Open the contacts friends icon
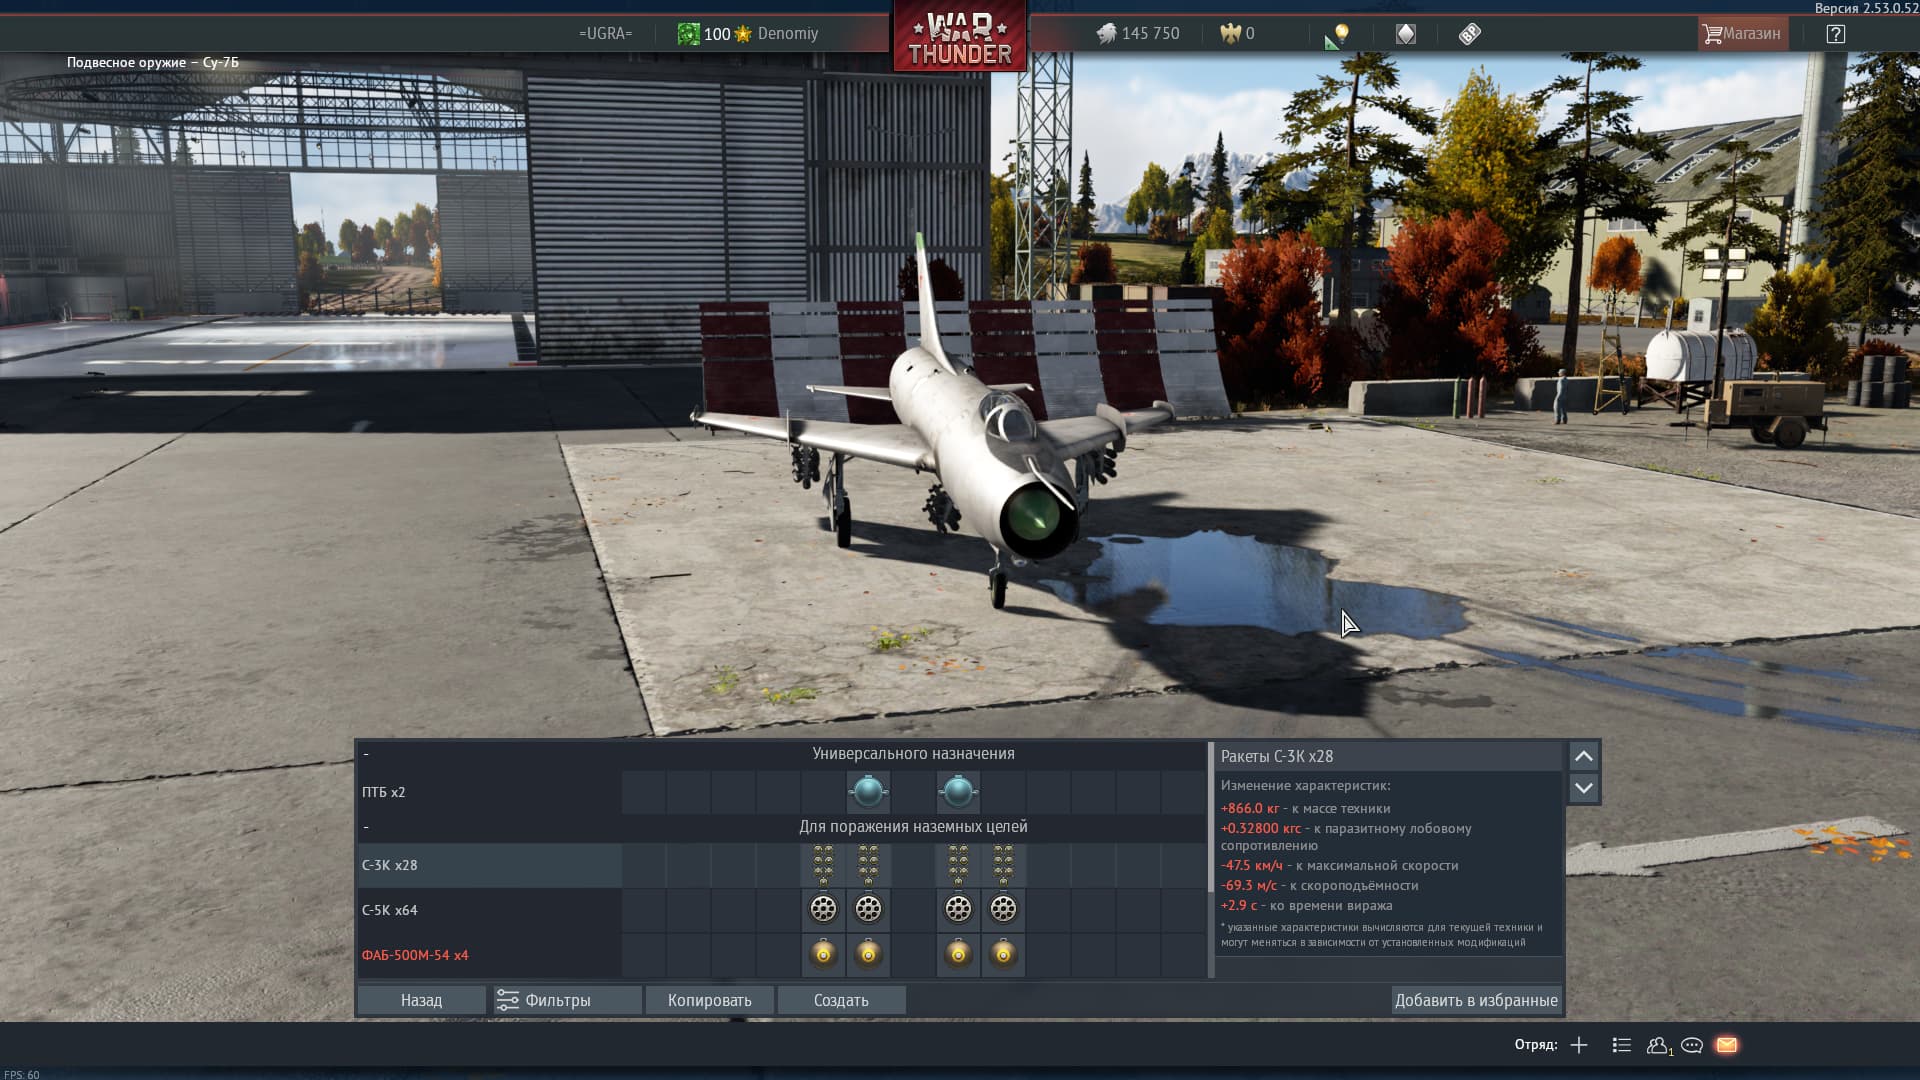 click(x=1657, y=1045)
